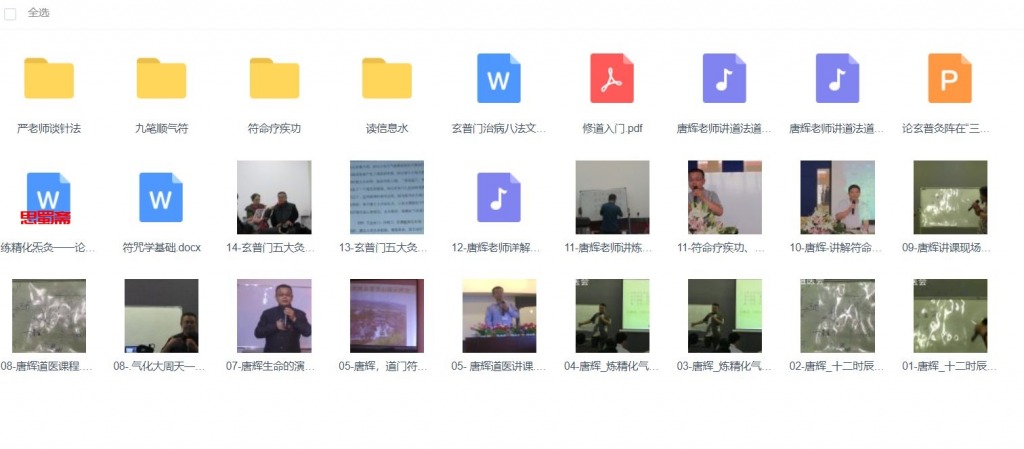1024x449 pixels.
Task: Open the 11-唐辉老师讲炼 video thumbnail
Action: (613, 197)
